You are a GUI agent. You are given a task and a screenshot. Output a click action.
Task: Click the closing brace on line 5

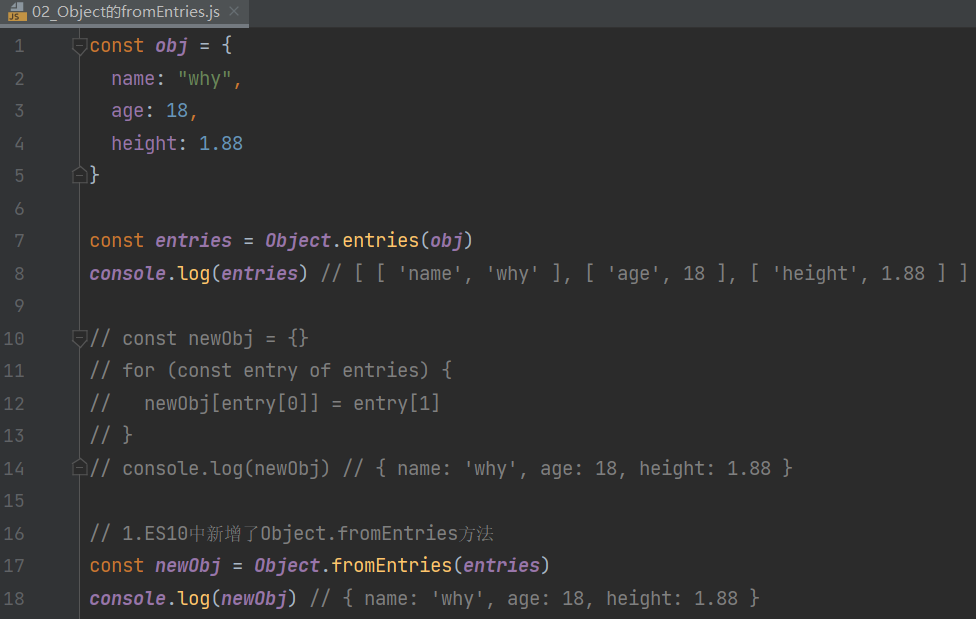click(x=95, y=175)
